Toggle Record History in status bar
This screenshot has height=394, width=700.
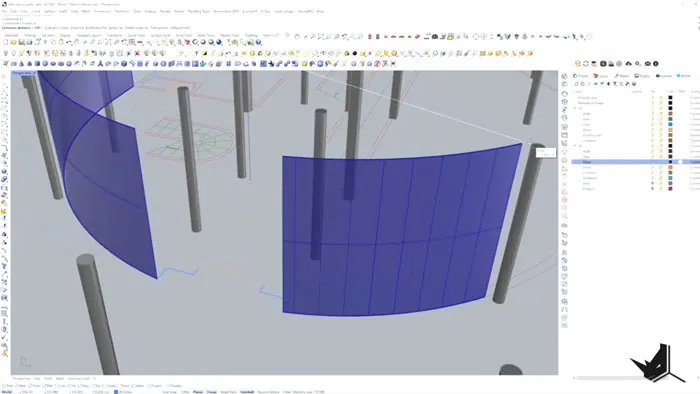pos(268,392)
